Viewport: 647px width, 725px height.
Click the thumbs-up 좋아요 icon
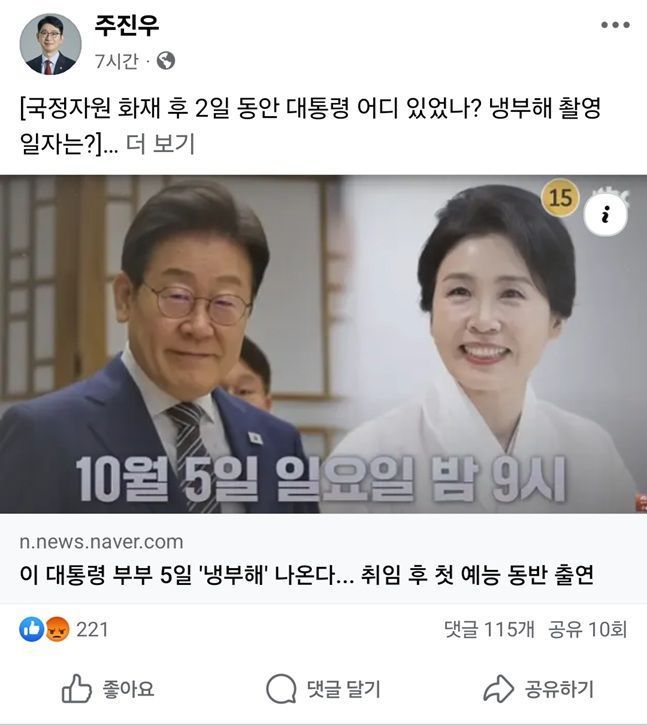76,688
